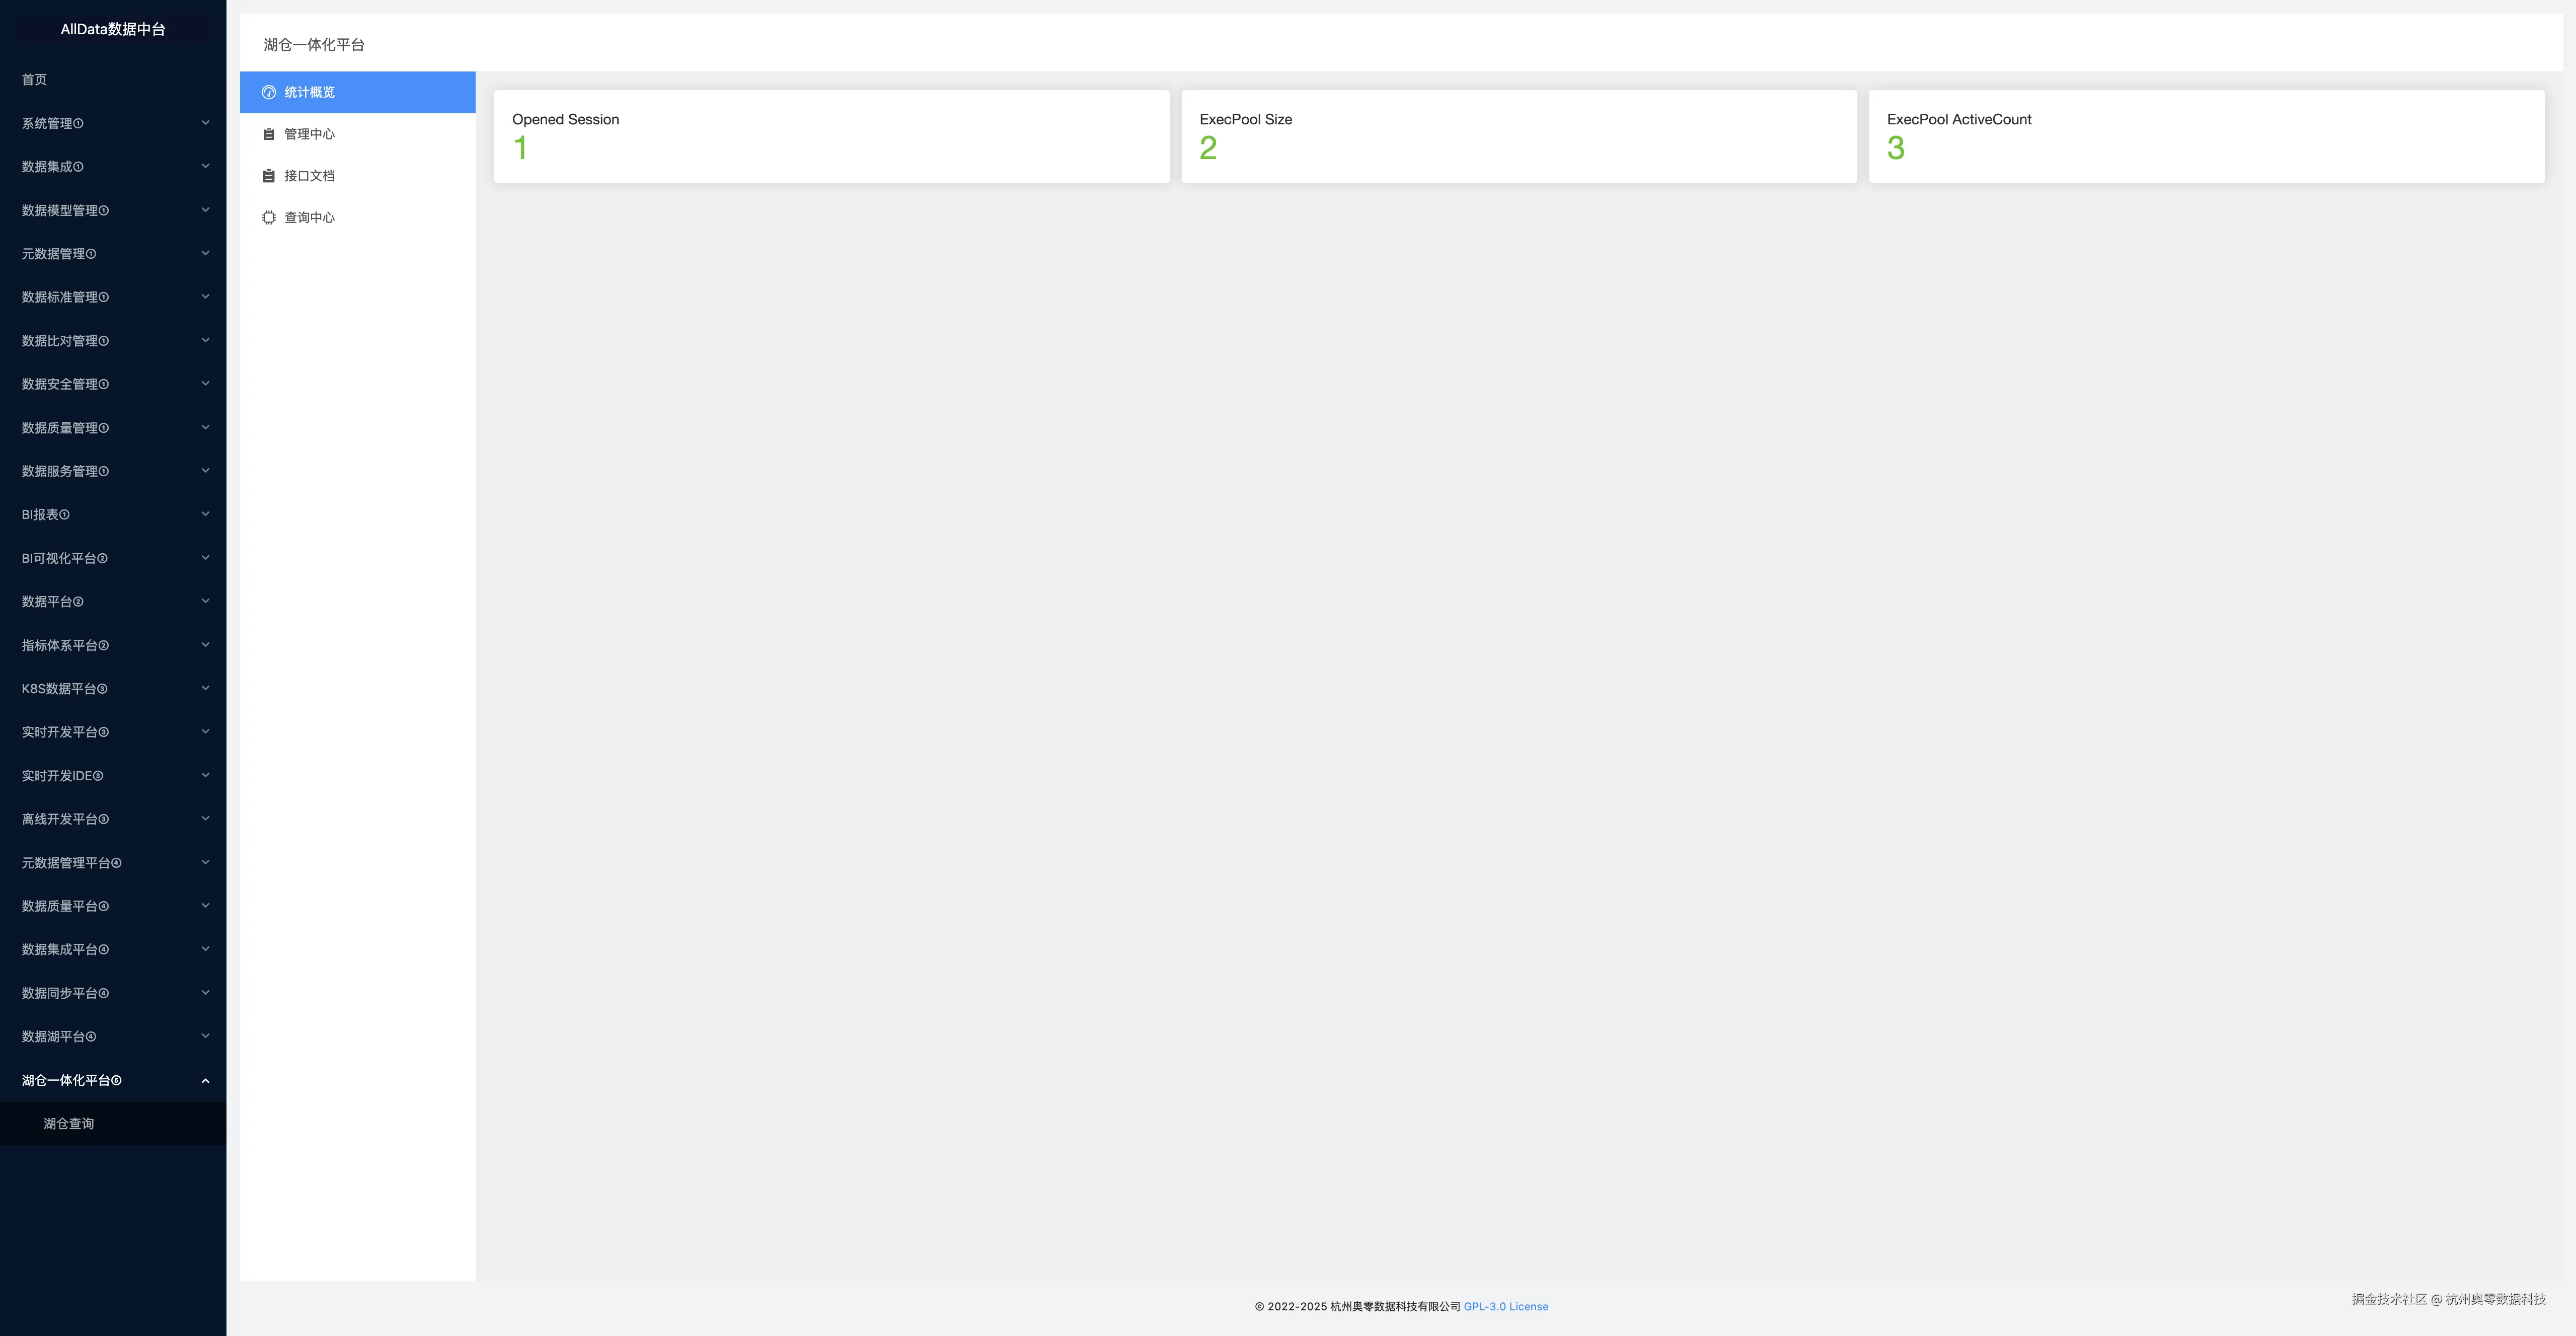Viewport: 2576px width, 1336px height.
Task: Expand the 数据安全管理 chevron
Action: point(205,384)
